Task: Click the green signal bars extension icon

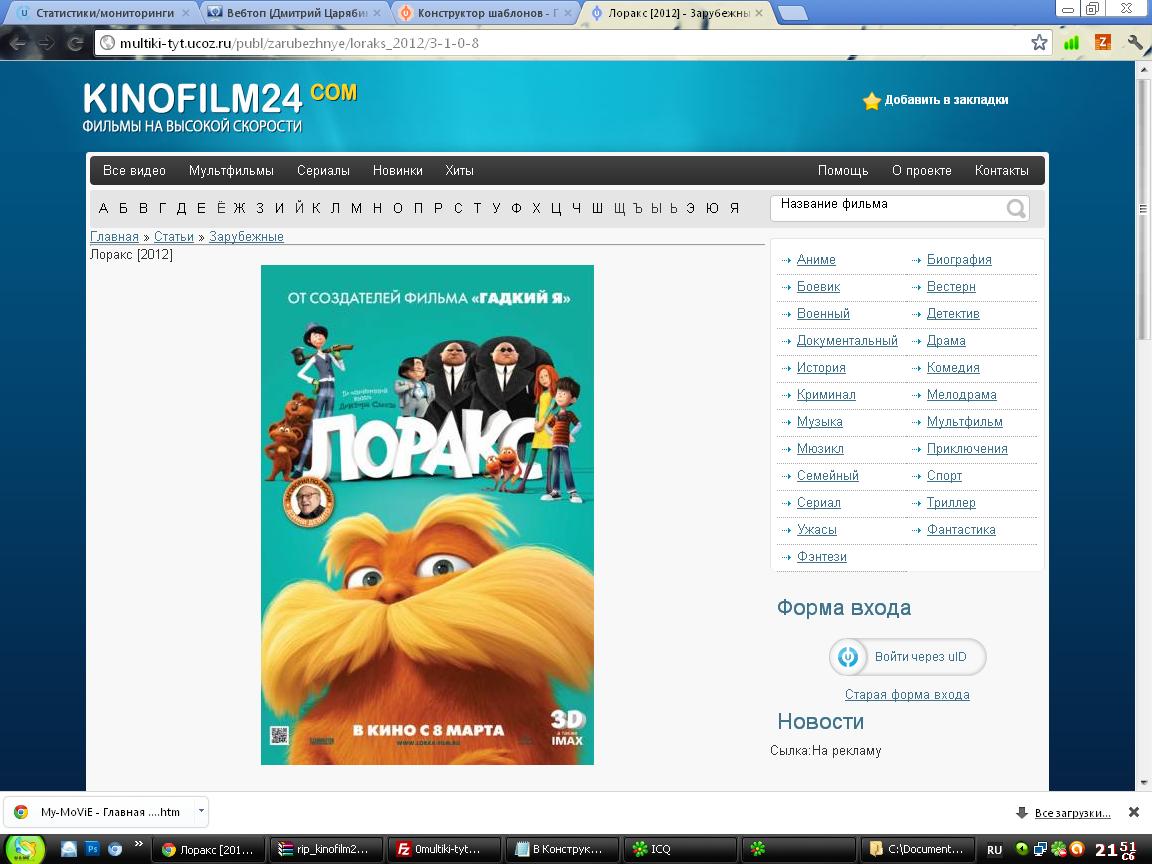Action: click(1071, 43)
